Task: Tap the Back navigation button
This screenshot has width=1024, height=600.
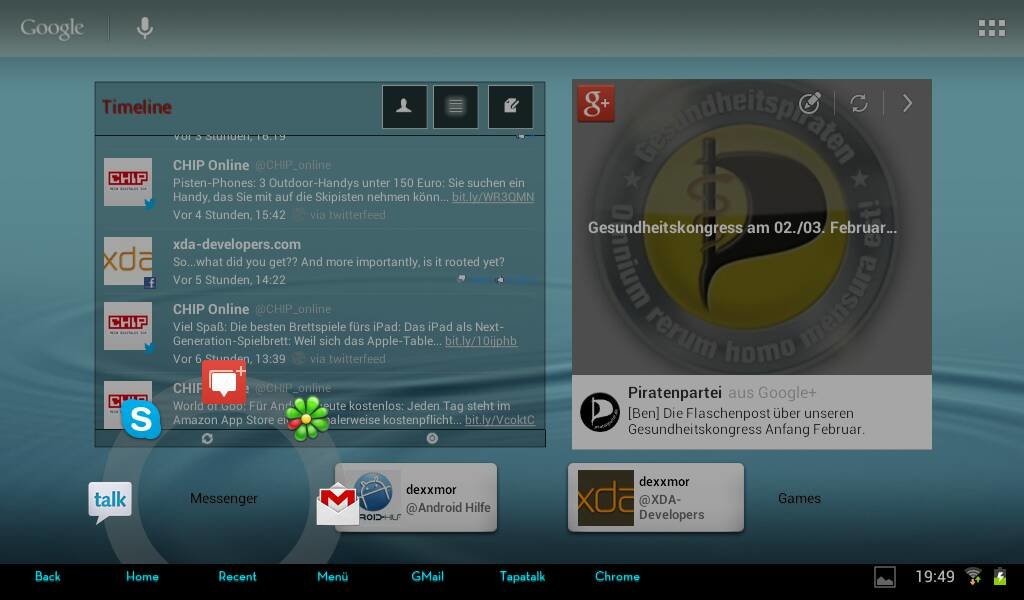Action: pos(48,576)
